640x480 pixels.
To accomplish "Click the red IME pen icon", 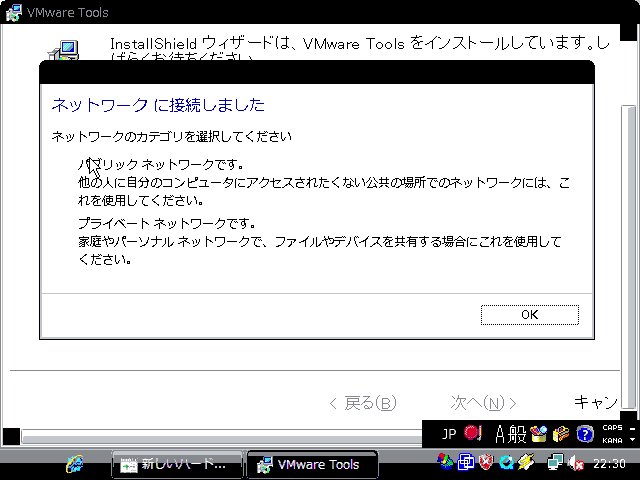I will (473, 433).
